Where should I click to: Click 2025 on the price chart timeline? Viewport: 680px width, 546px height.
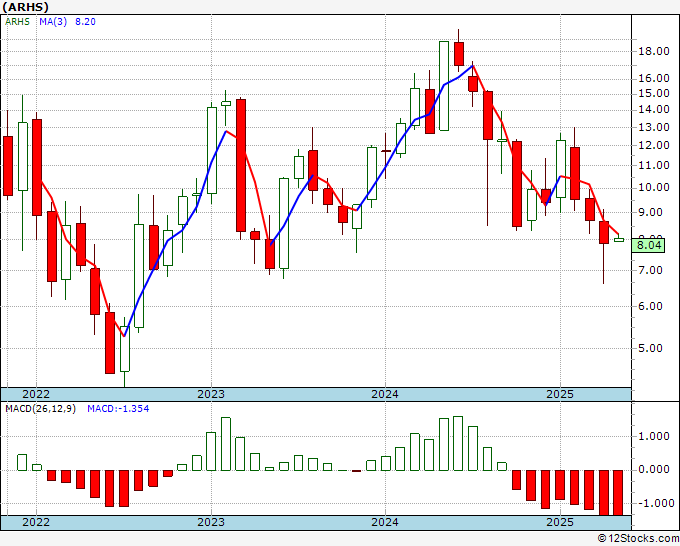pyautogui.click(x=560, y=394)
